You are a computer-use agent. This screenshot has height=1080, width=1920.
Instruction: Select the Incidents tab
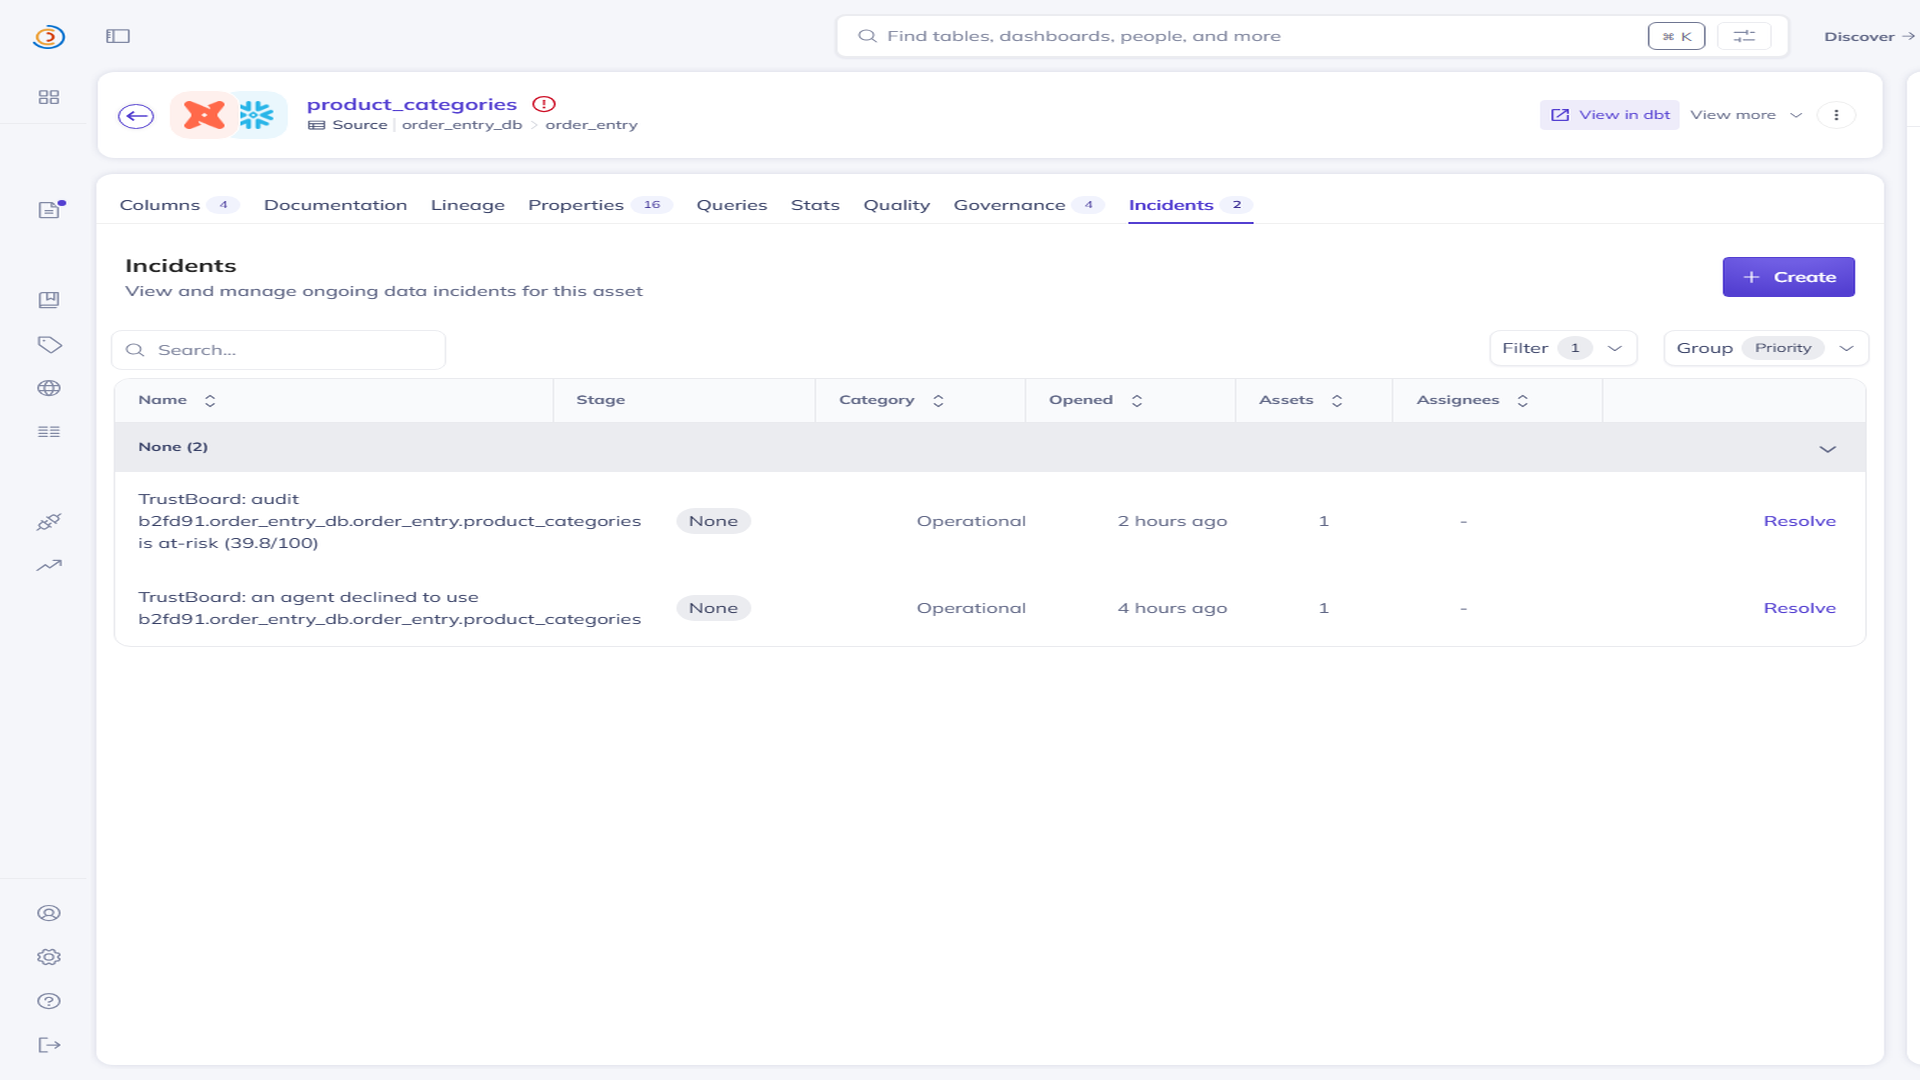coord(1190,205)
